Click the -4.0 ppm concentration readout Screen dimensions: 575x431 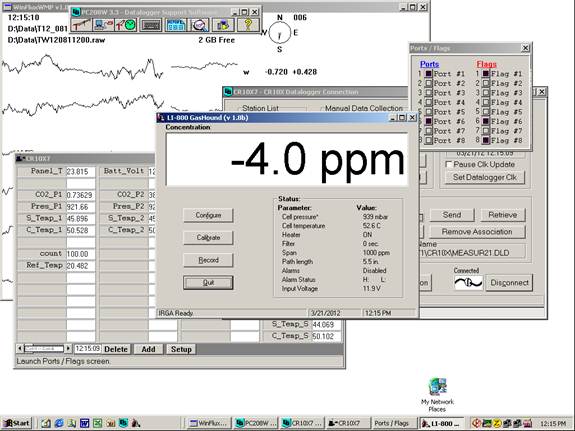coord(286,160)
